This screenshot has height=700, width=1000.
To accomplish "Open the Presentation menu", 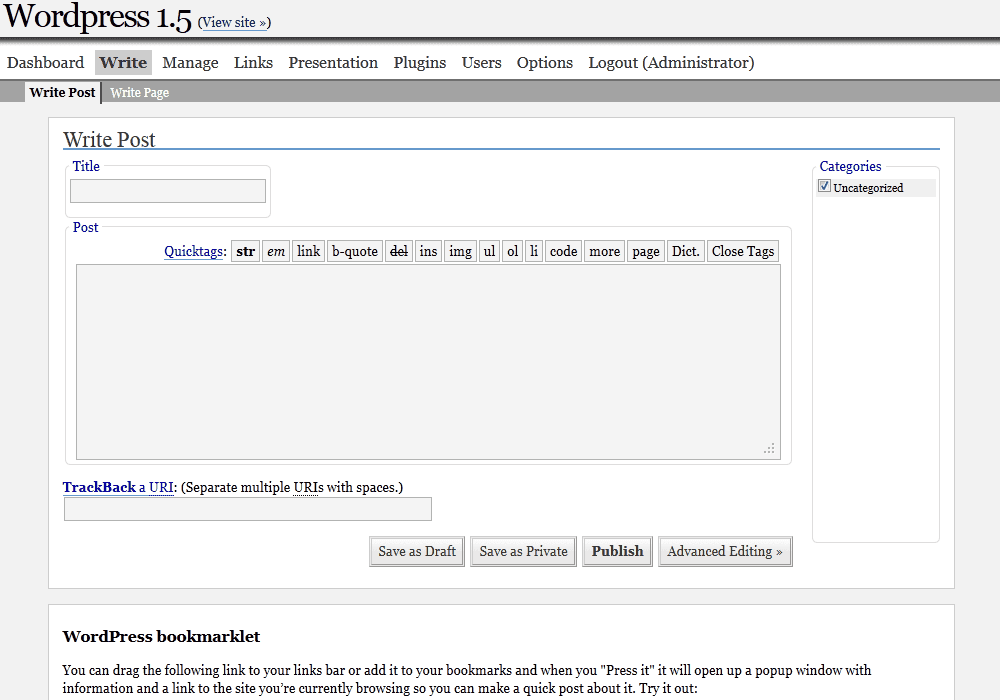I will pyautogui.click(x=333, y=62).
